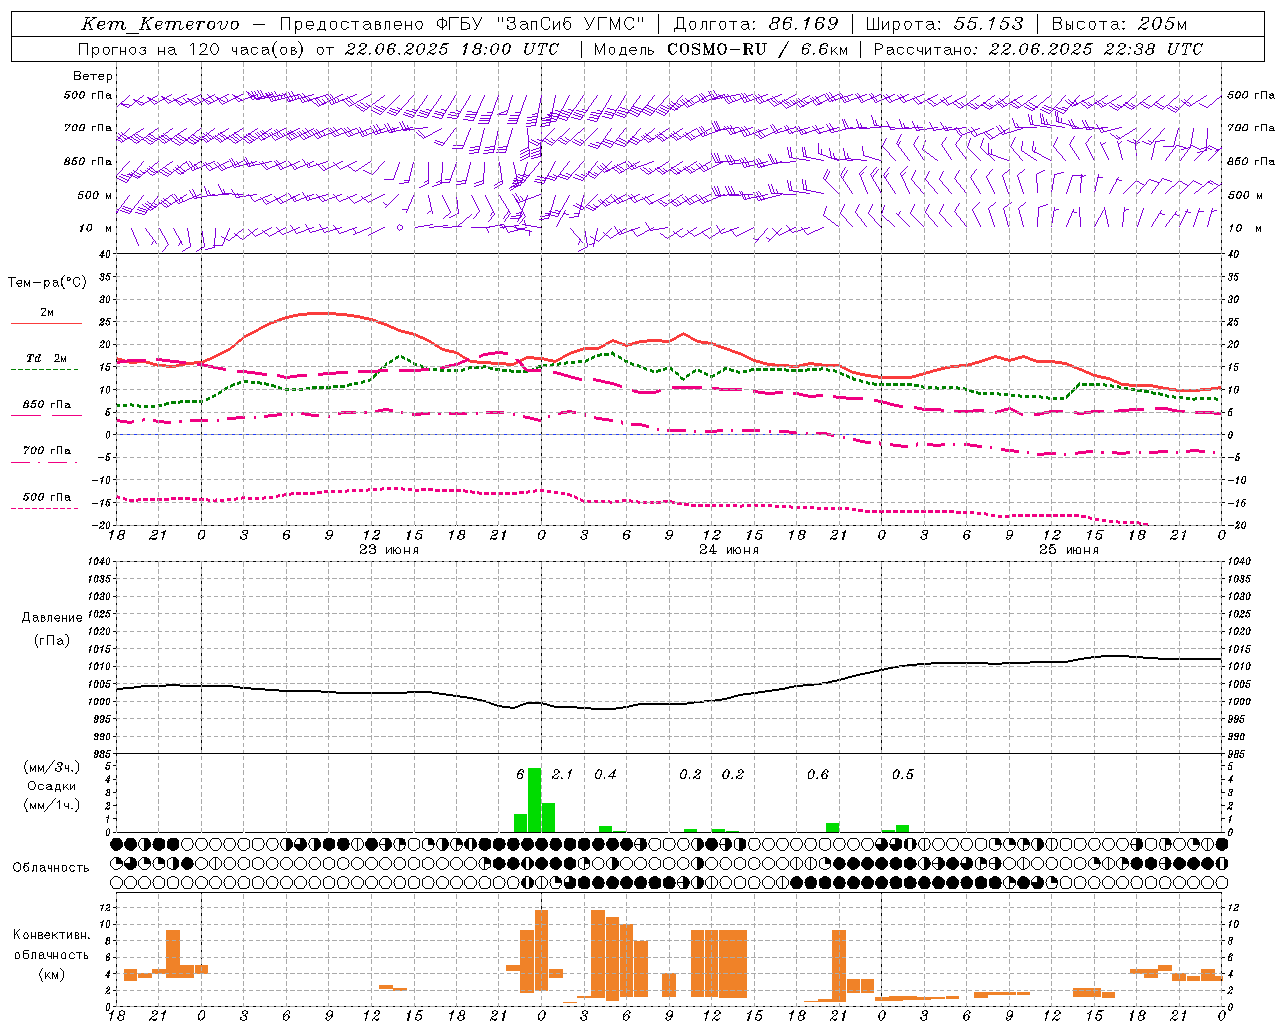Click the '10 м' wind level label on the left axis
Image resolution: width=1280 pixels, height=1024 pixels.
pyautogui.click(x=96, y=228)
